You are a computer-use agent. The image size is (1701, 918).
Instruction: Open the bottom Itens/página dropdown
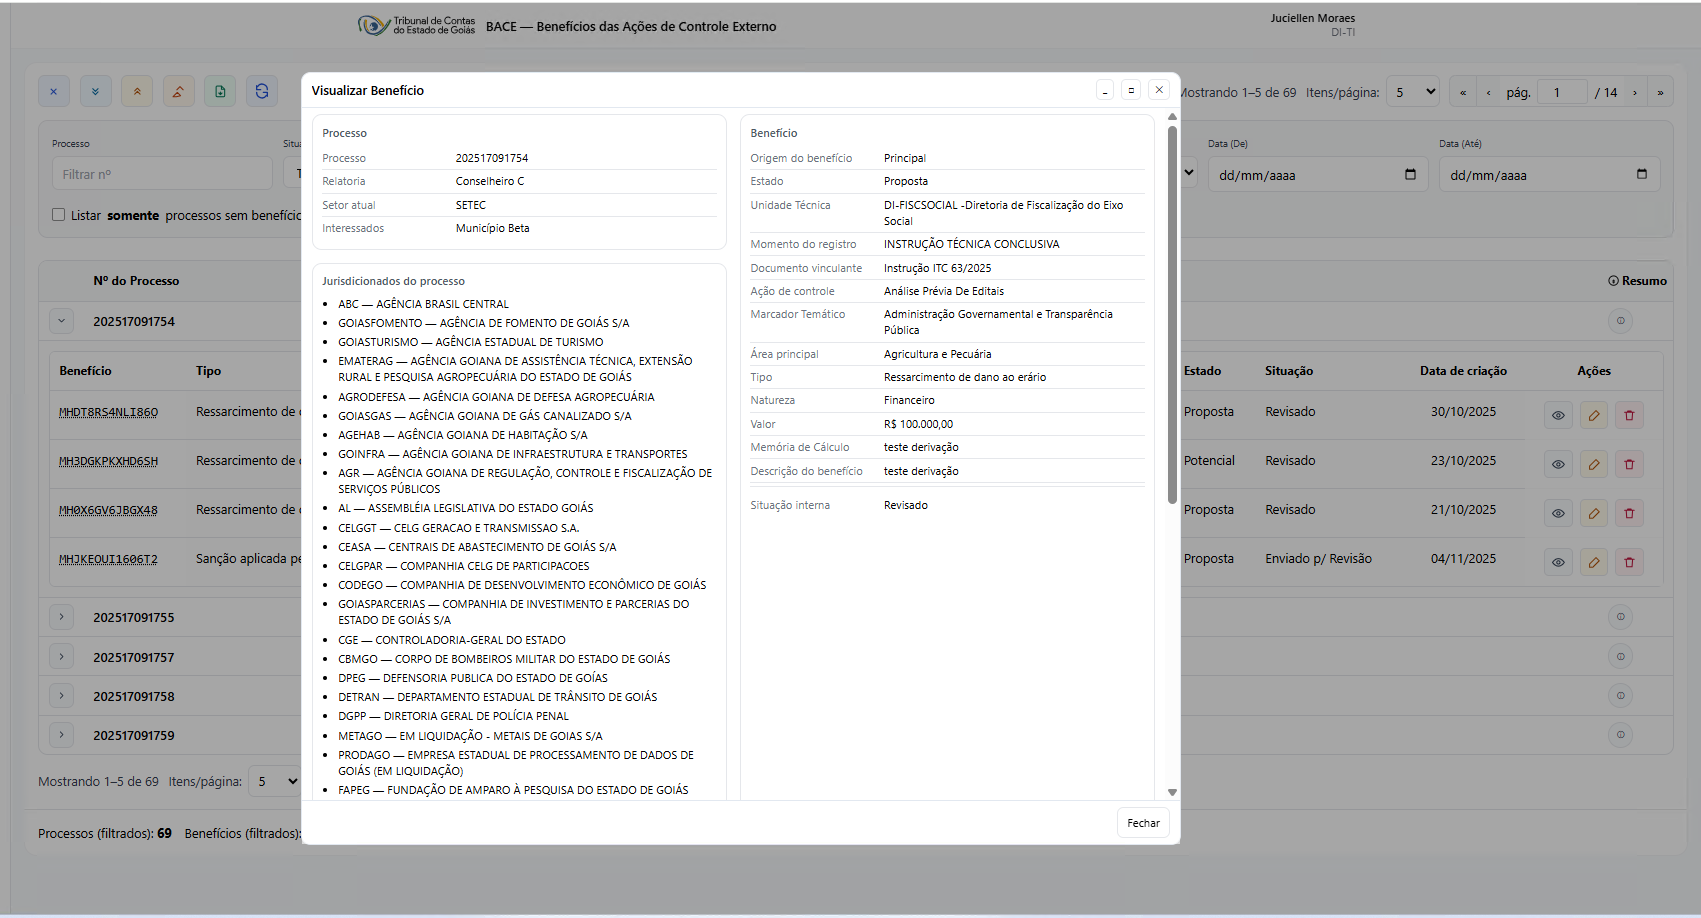tap(275, 781)
